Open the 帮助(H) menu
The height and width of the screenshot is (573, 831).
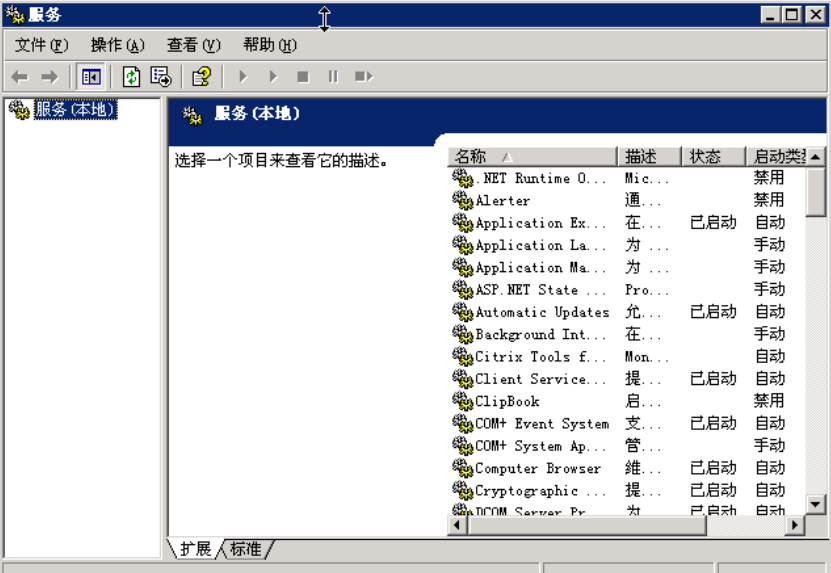pyautogui.click(x=270, y=45)
